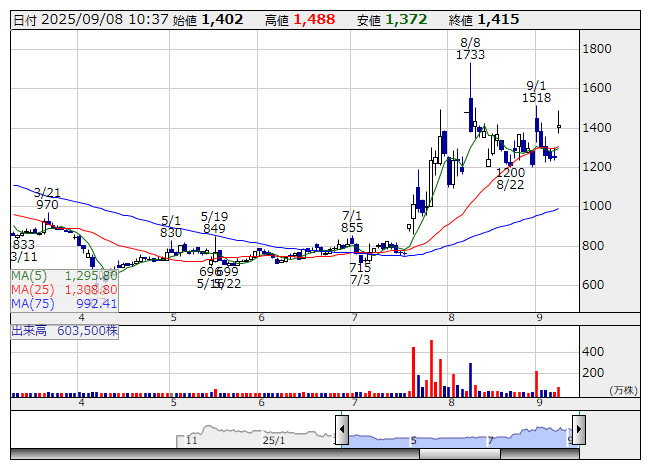Screen dimensions: 653x470
Task: Click the 715 7/3 low label
Action: [x=360, y=274]
